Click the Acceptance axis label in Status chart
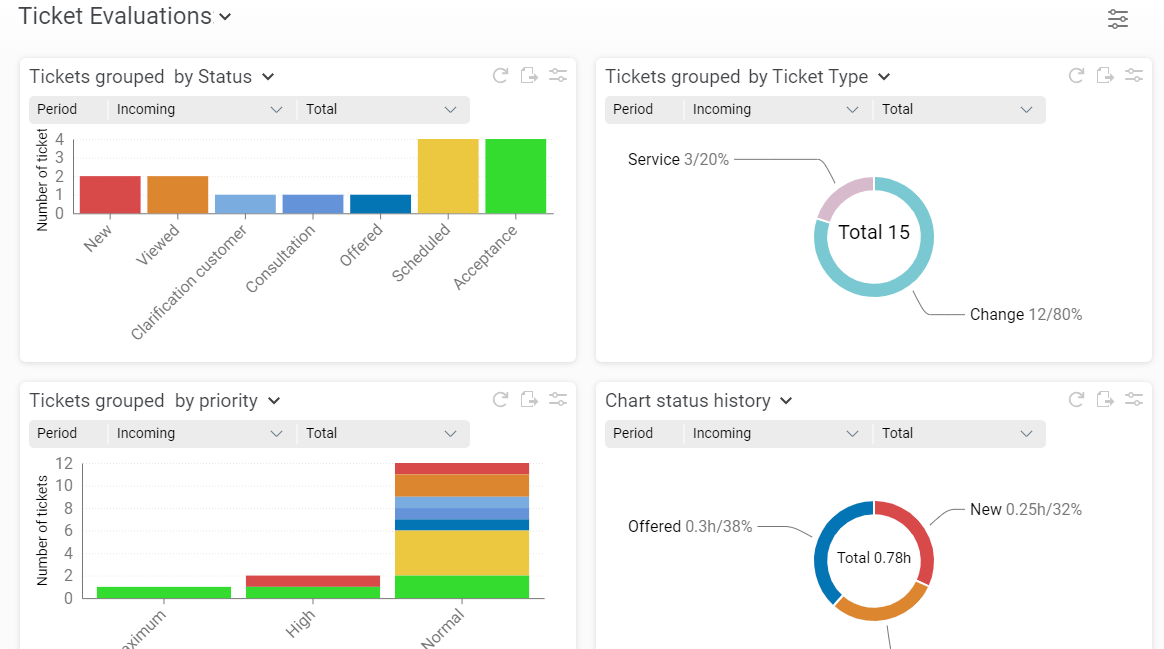Viewport: 1164px width, 649px height. point(485,258)
